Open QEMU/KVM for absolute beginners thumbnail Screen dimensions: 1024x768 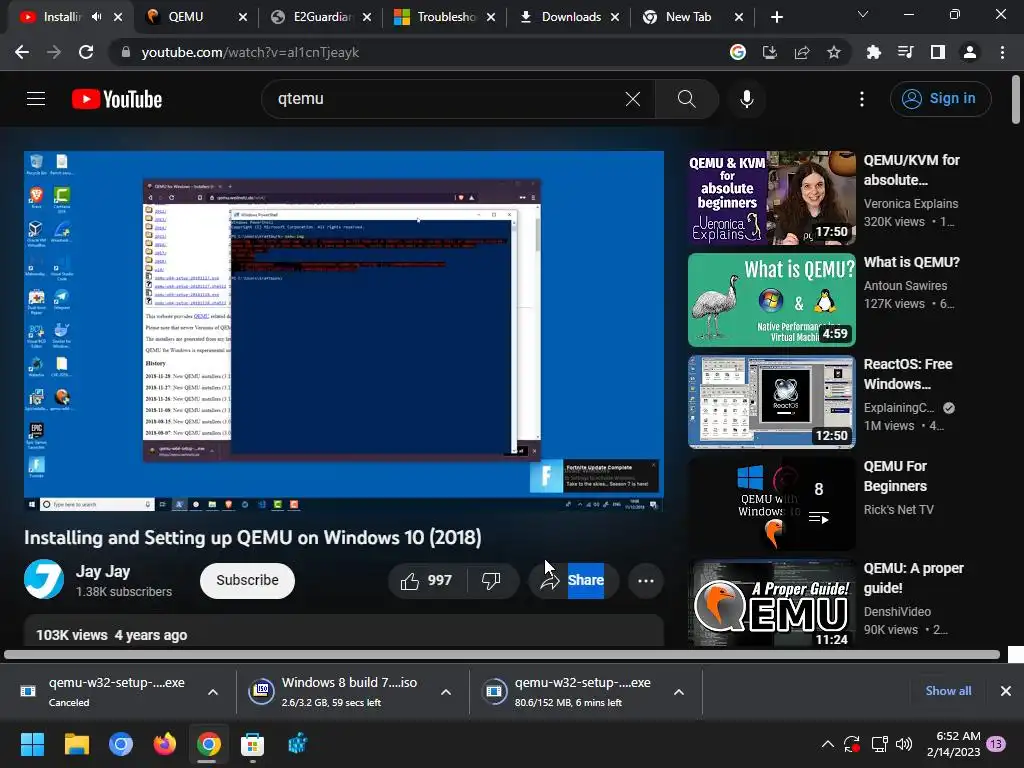(x=771, y=198)
